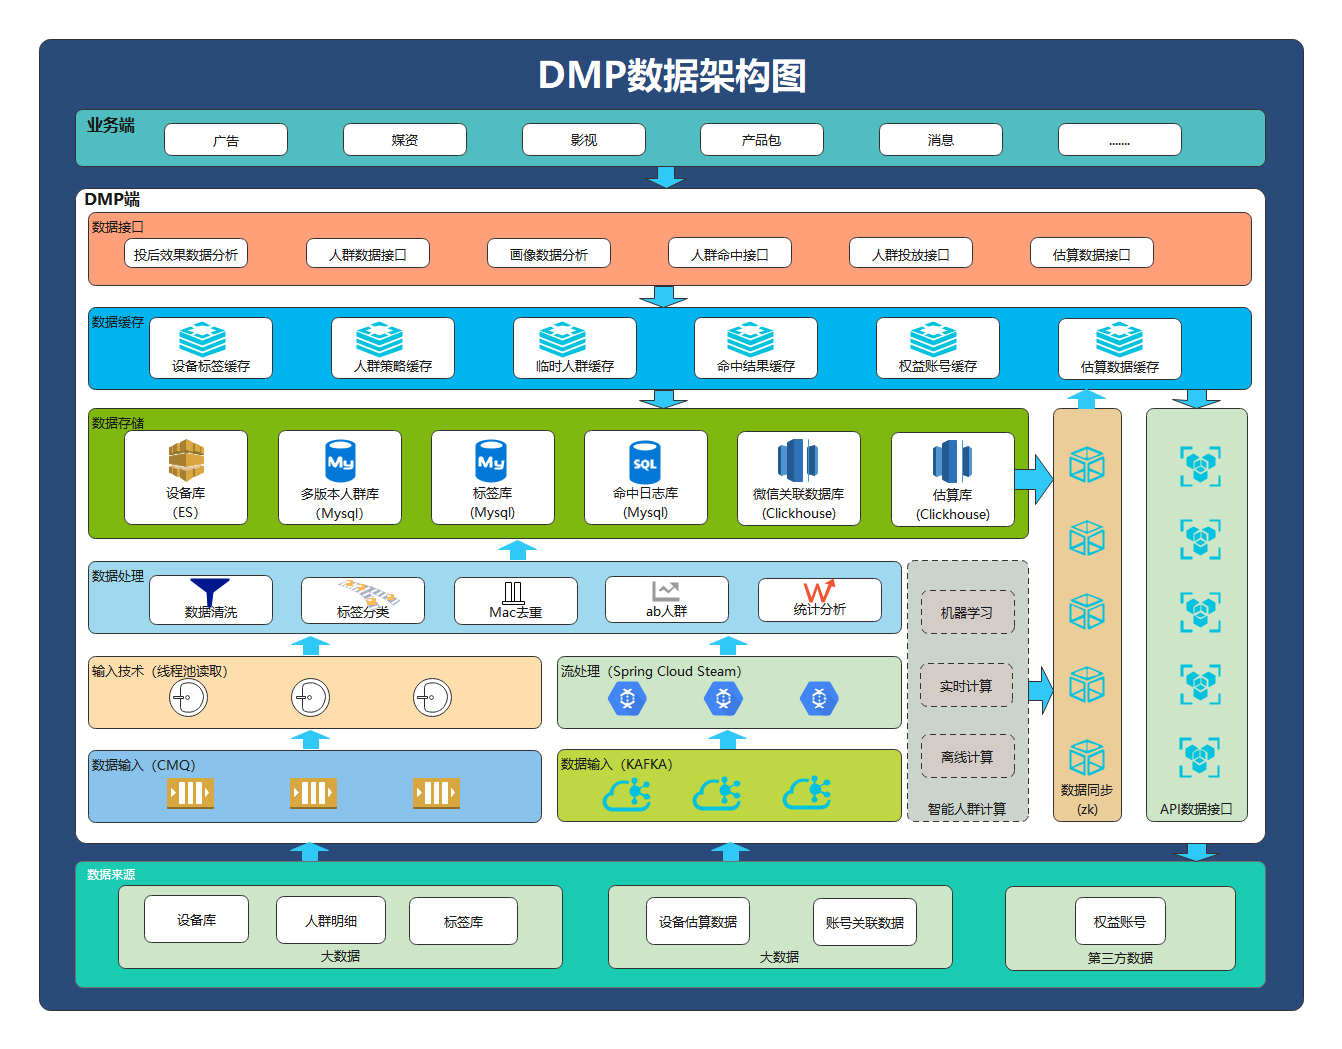Select the 标签库 MySQL database icon
This screenshot has width=1342, height=1049.
point(491,461)
